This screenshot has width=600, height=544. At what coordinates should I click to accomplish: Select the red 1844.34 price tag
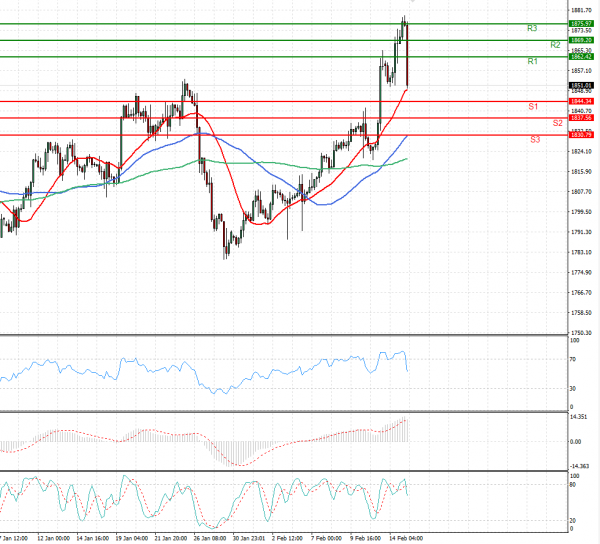pyautogui.click(x=581, y=101)
